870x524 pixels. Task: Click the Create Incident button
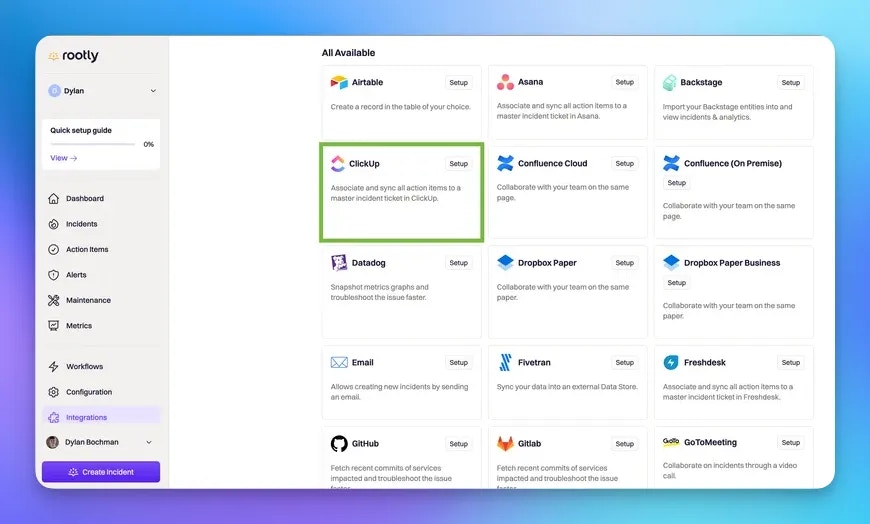coord(101,472)
